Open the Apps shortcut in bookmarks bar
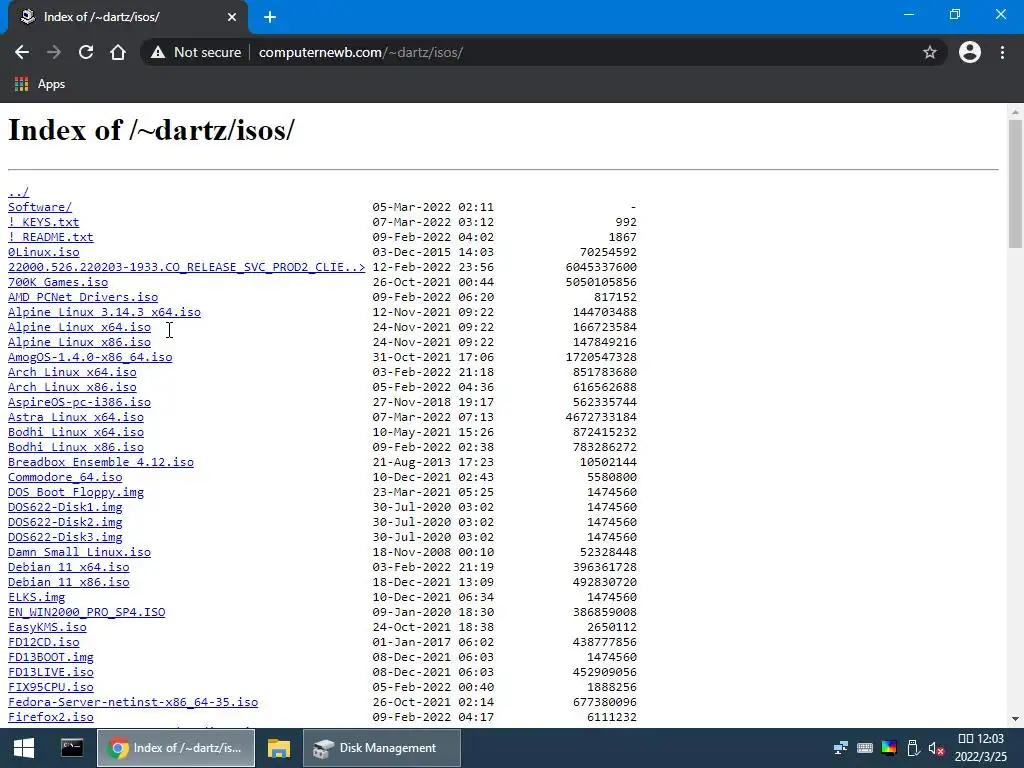The height and width of the screenshot is (768, 1024). (x=40, y=84)
